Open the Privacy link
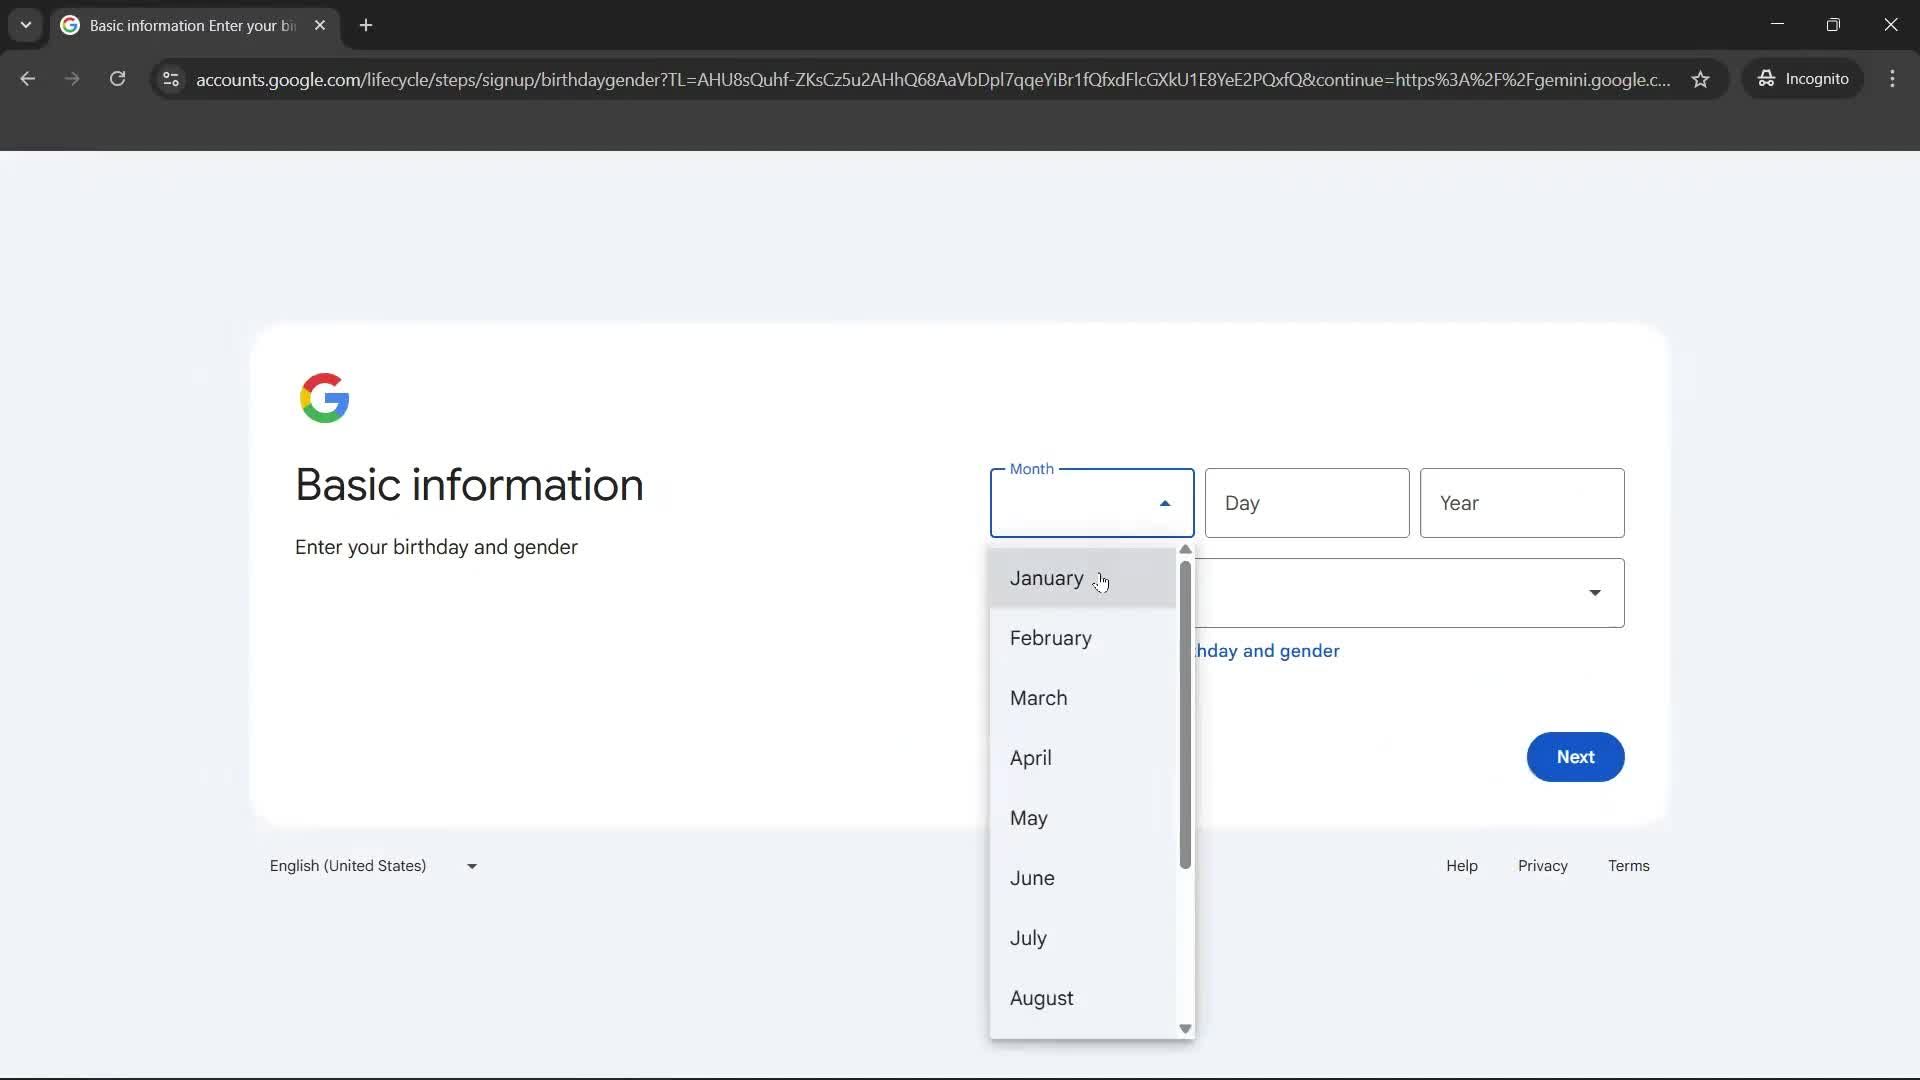This screenshot has width=1920, height=1080. click(x=1542, y=865)
